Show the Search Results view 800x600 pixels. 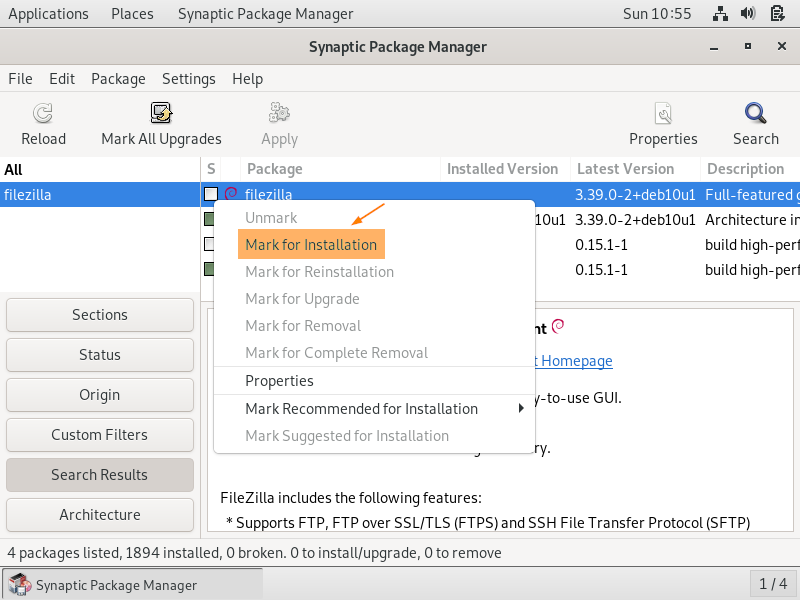[x=100, y=474]
